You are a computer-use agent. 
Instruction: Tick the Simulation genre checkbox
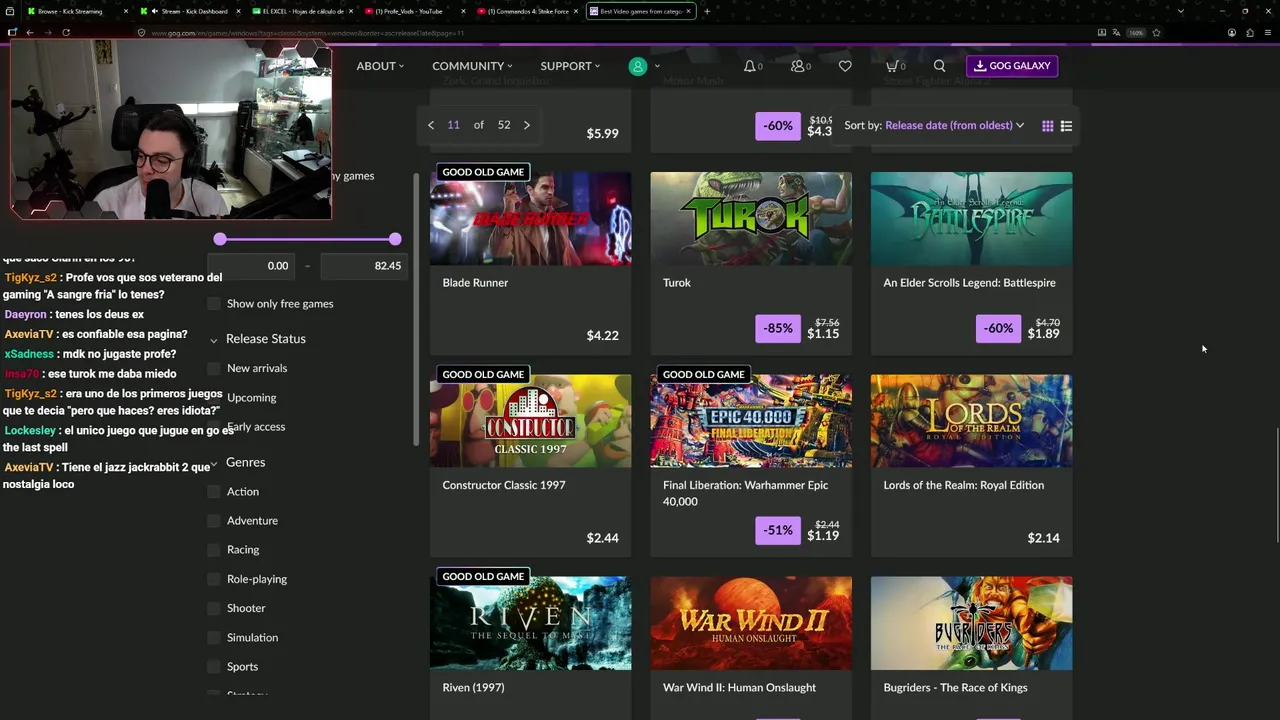tap(214, 637)
